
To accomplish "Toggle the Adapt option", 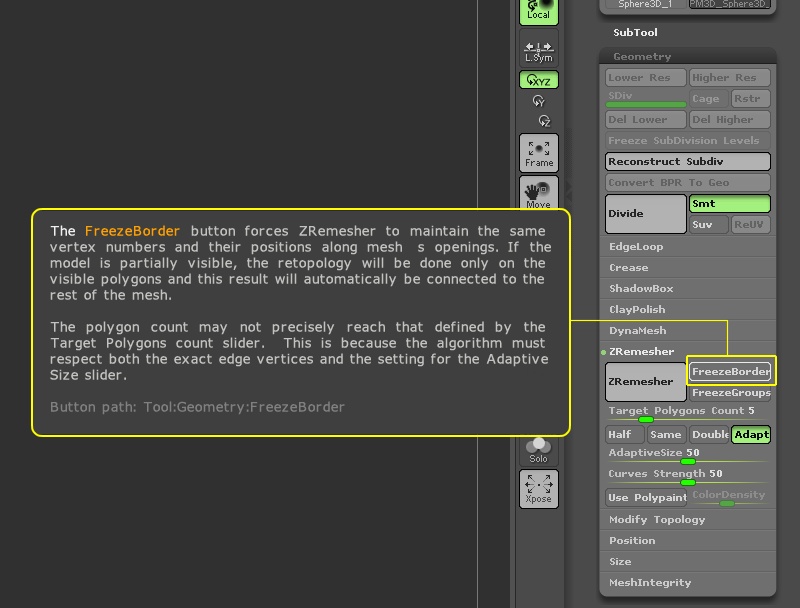I will coord(751,435).
